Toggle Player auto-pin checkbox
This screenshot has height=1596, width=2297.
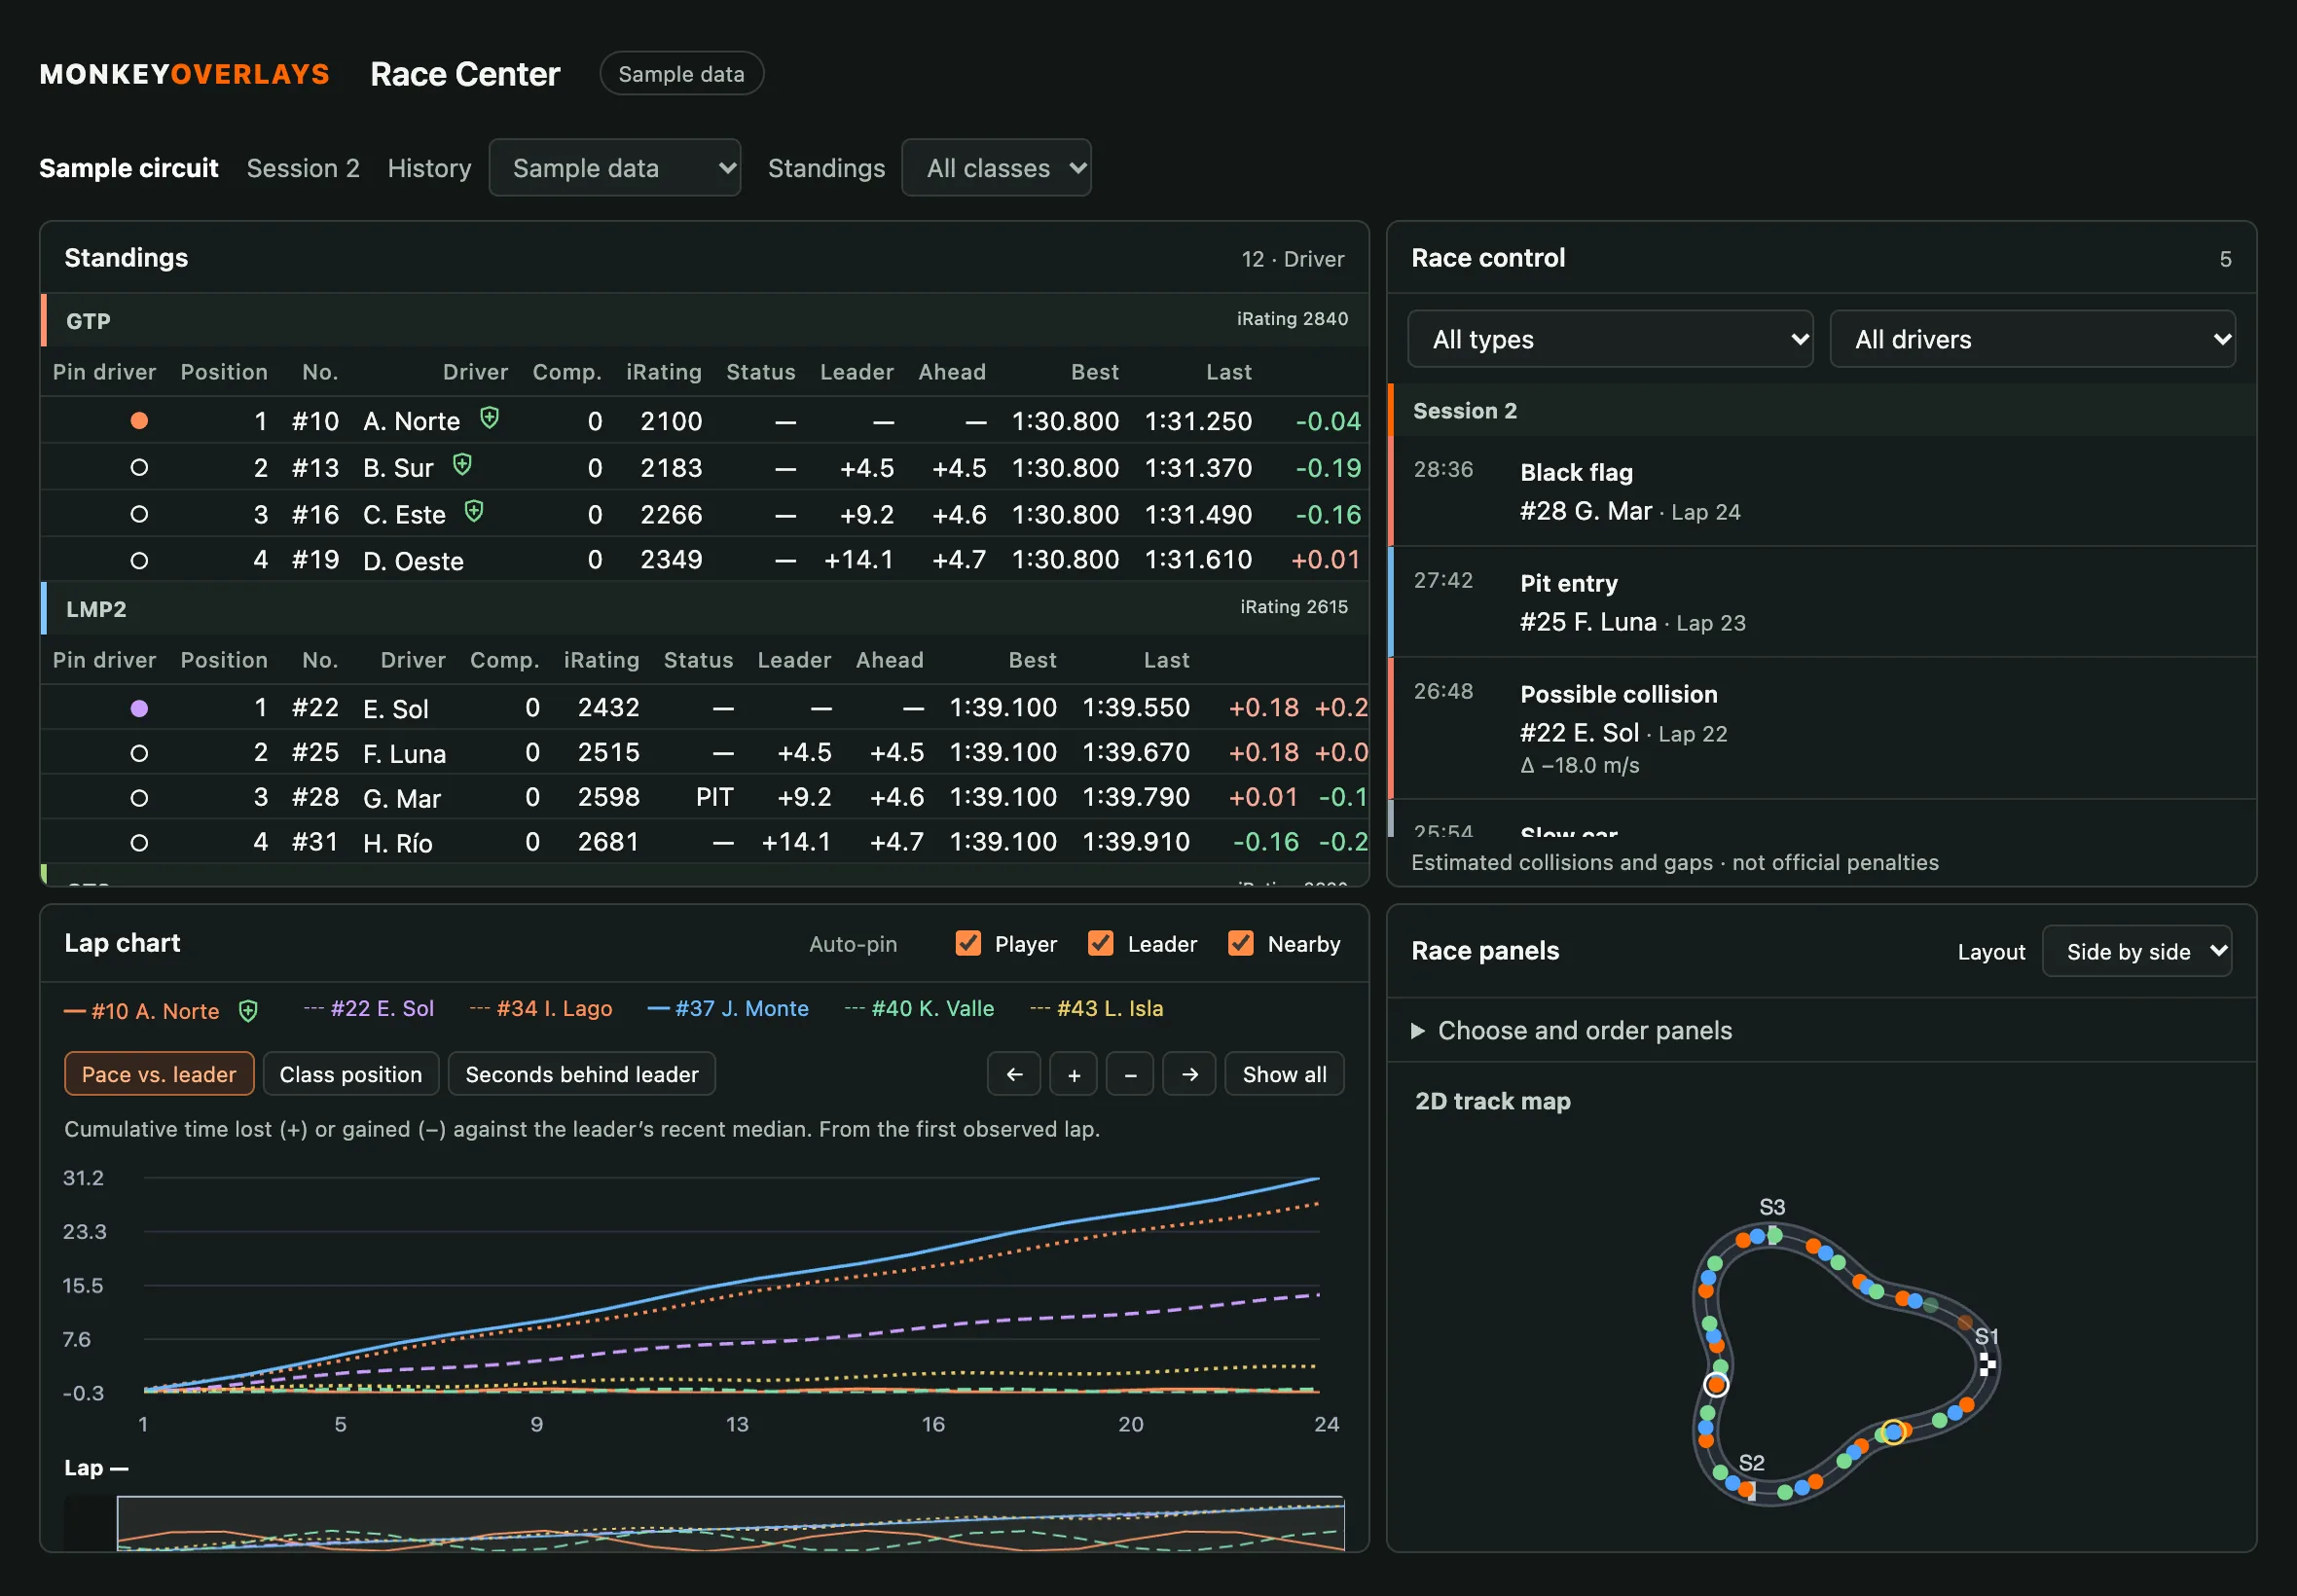[968, 943]
